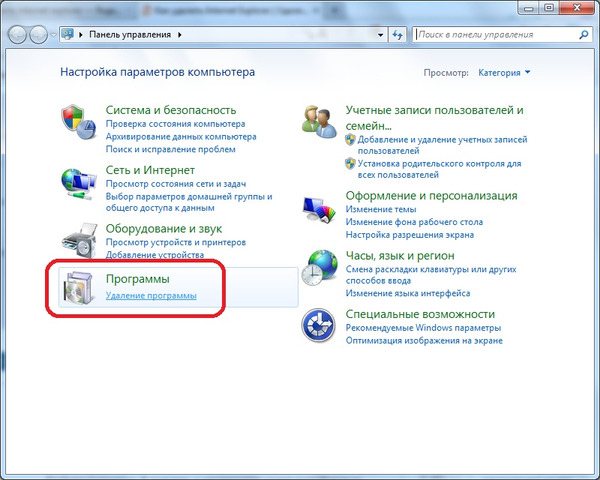Open Часы, язык и регион category
The height and width of the screenshot is (480, 600).
coord(400,255)
